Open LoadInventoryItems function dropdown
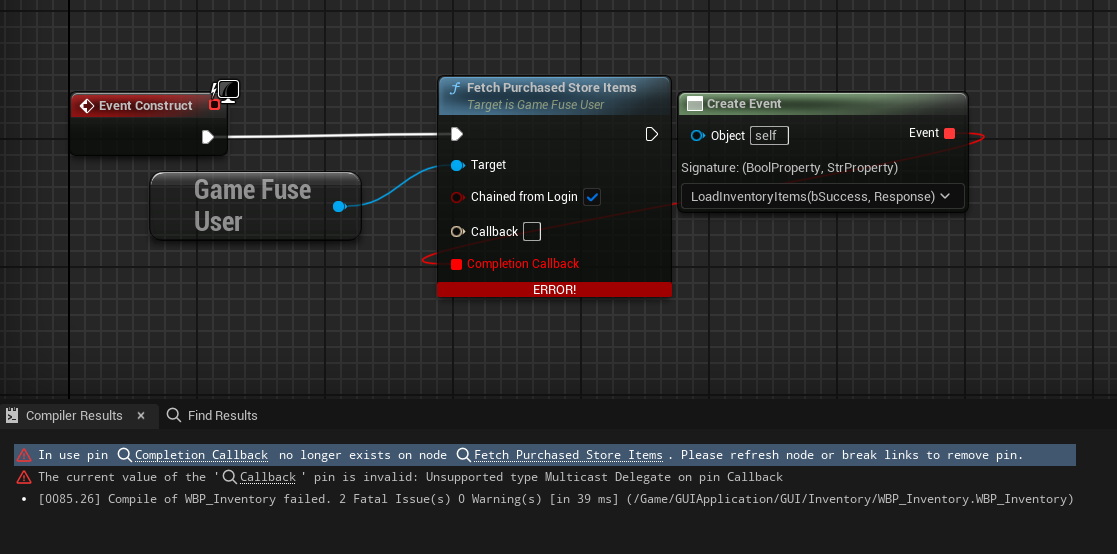 point(822,197)
